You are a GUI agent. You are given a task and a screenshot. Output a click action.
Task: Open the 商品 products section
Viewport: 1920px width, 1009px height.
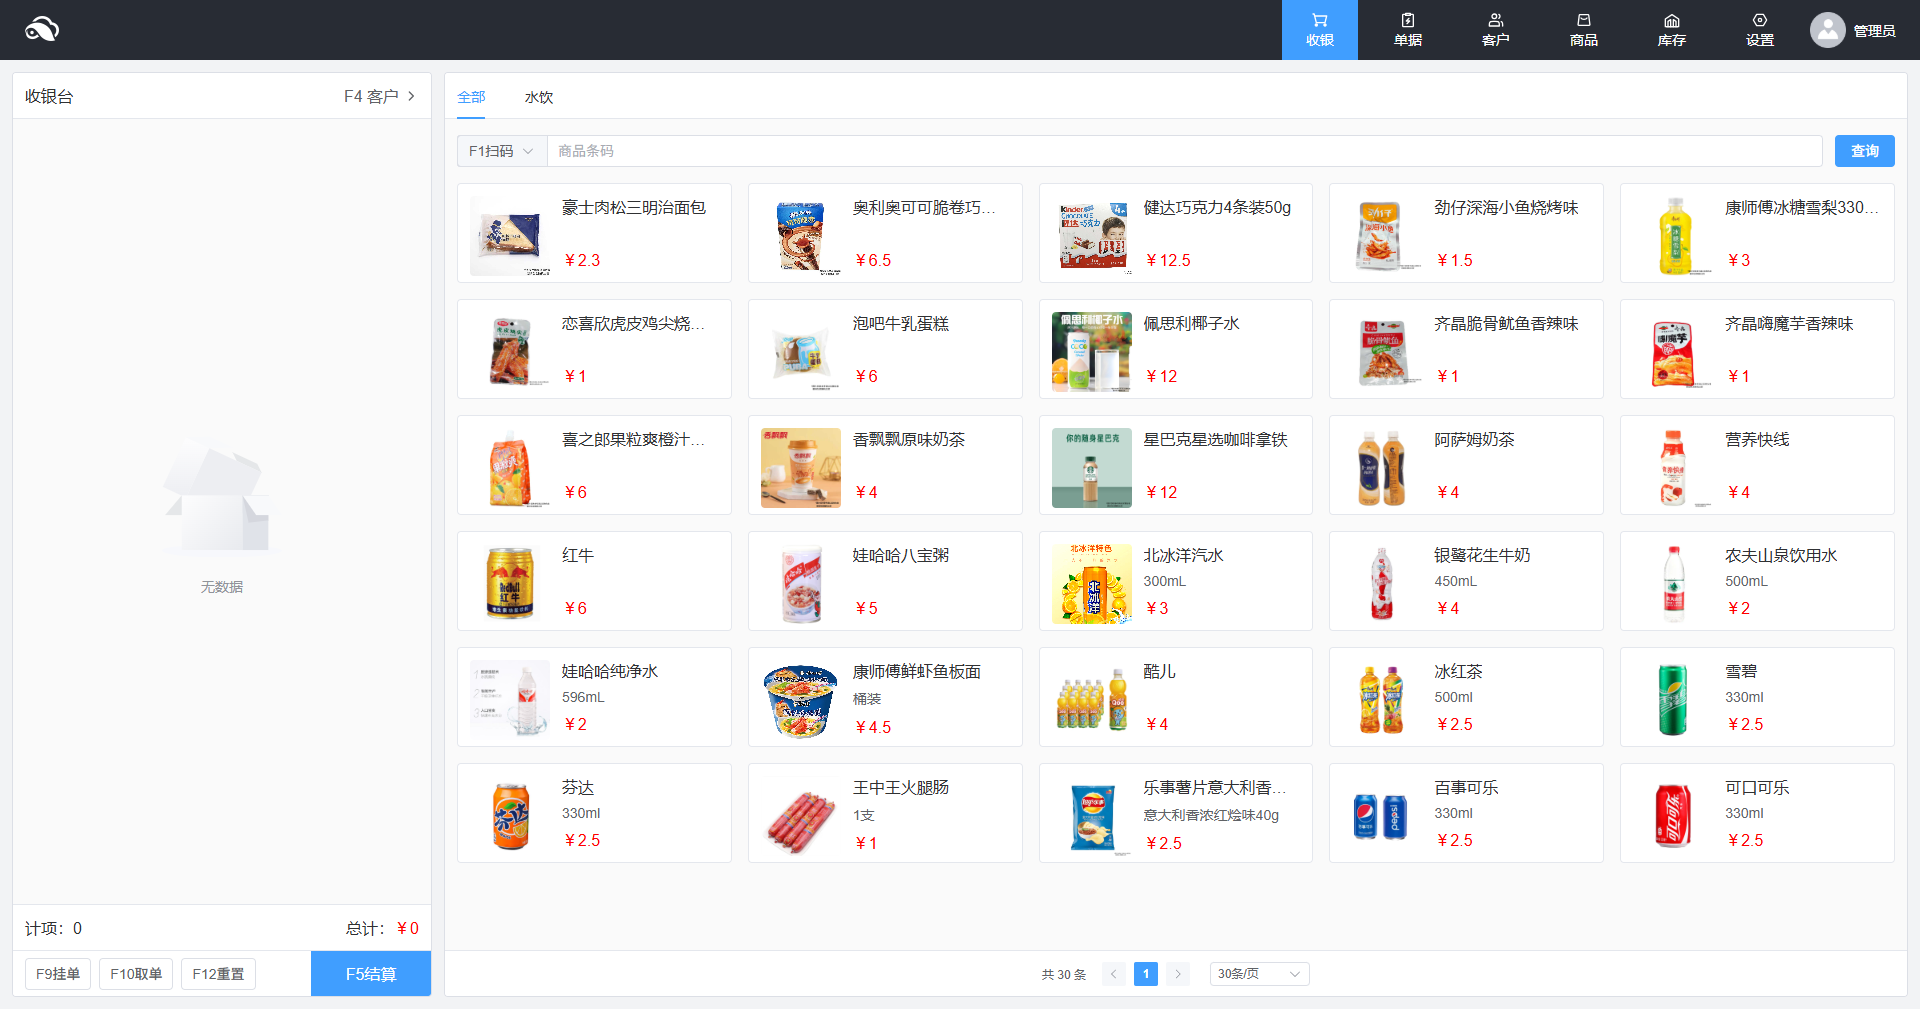tap(1583, 30)
